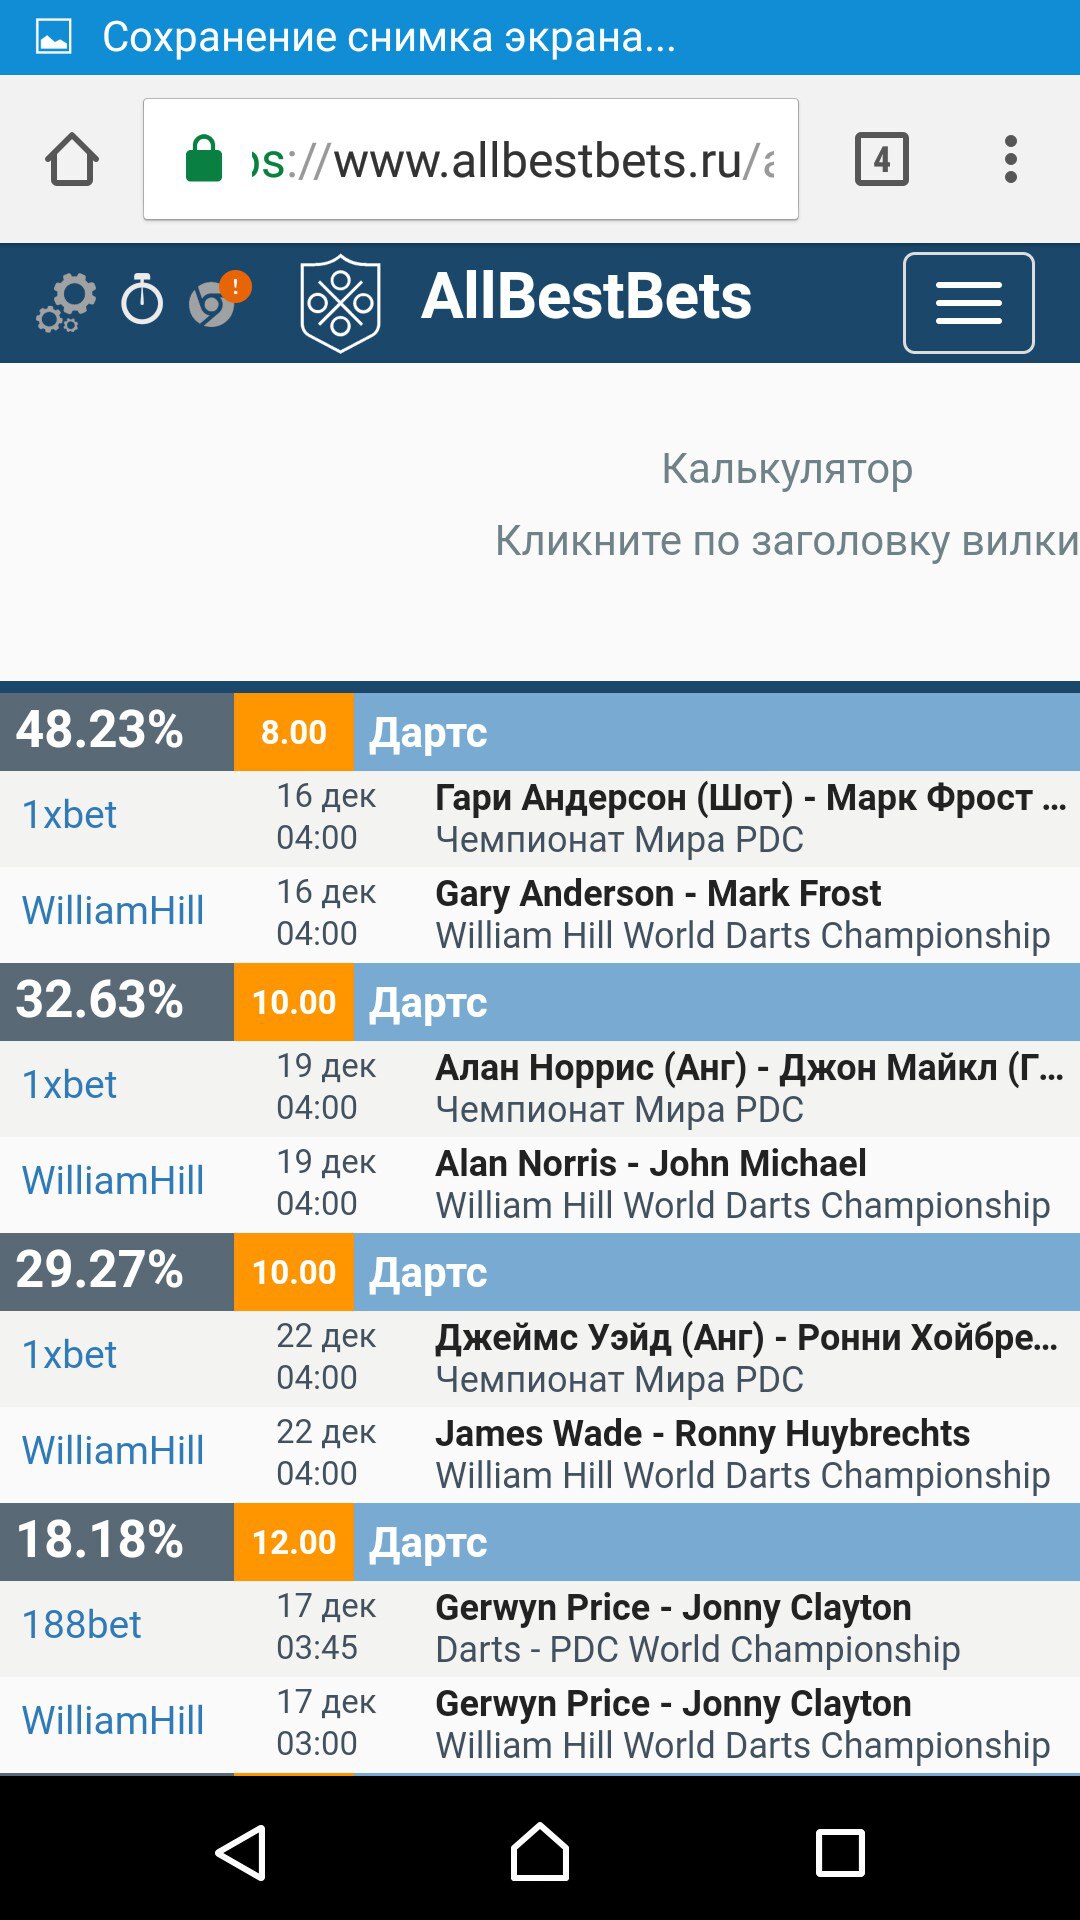Tap the Android recent apps square
The height and width of the screenshot is (1920, 1080).
(x=840, y=1852)
